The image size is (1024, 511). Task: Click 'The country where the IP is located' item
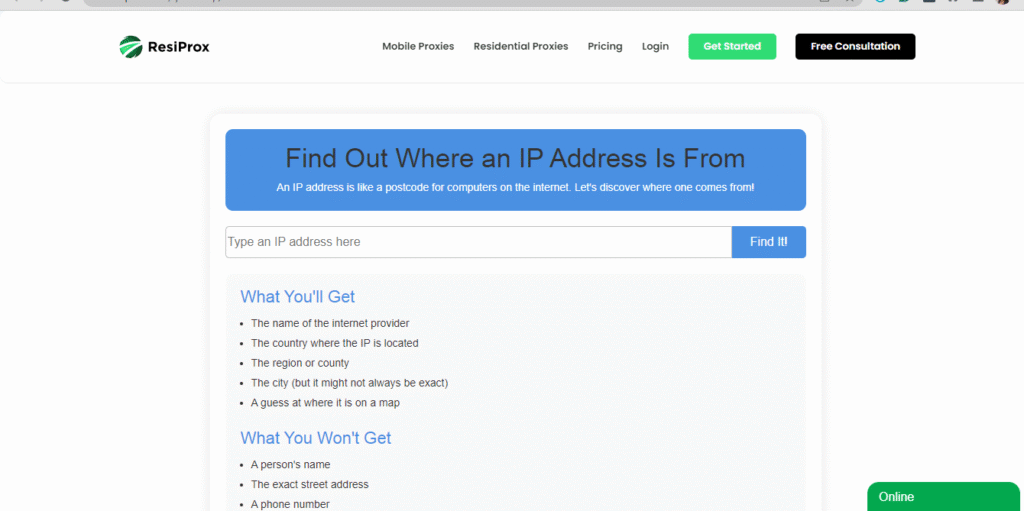[x=334, y=343]
